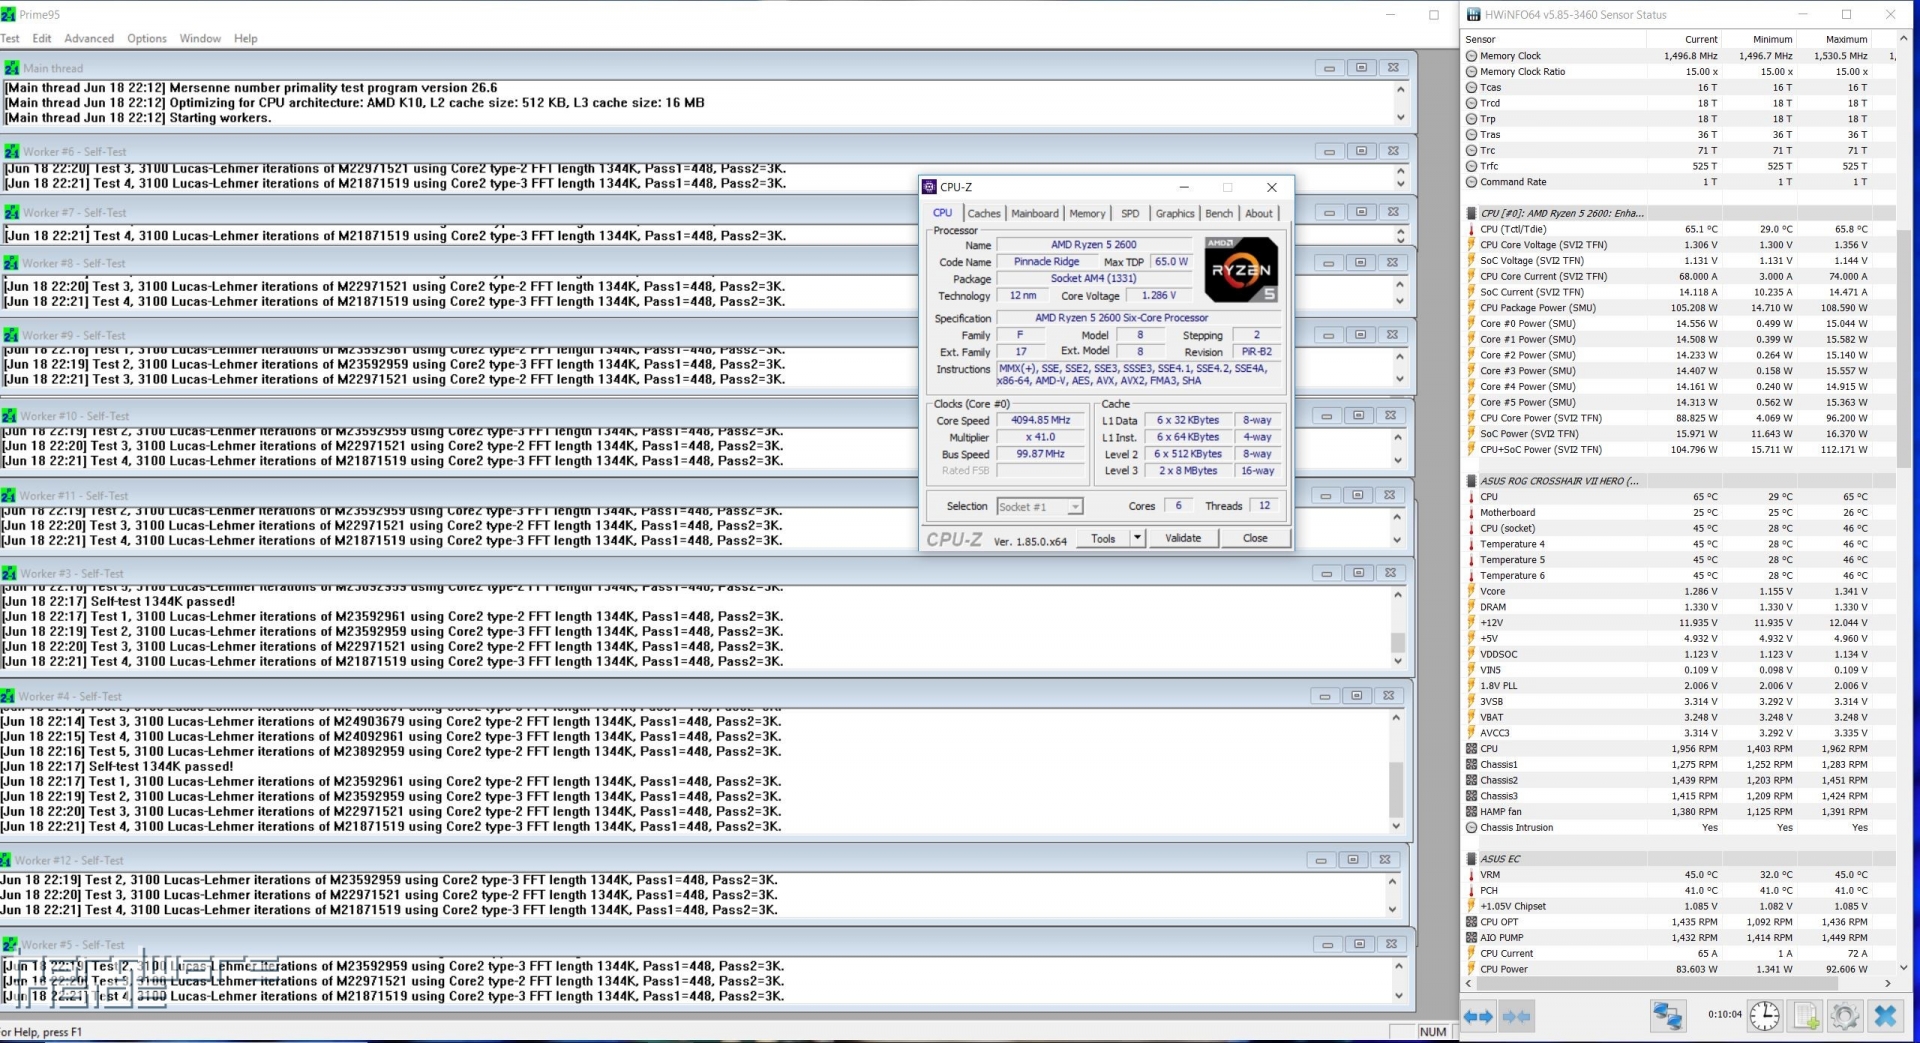Click the Validate button in CPU-Z
Viewport: 1920px width, 1043px height.
pyautogui.click(x=1183, y=538)
